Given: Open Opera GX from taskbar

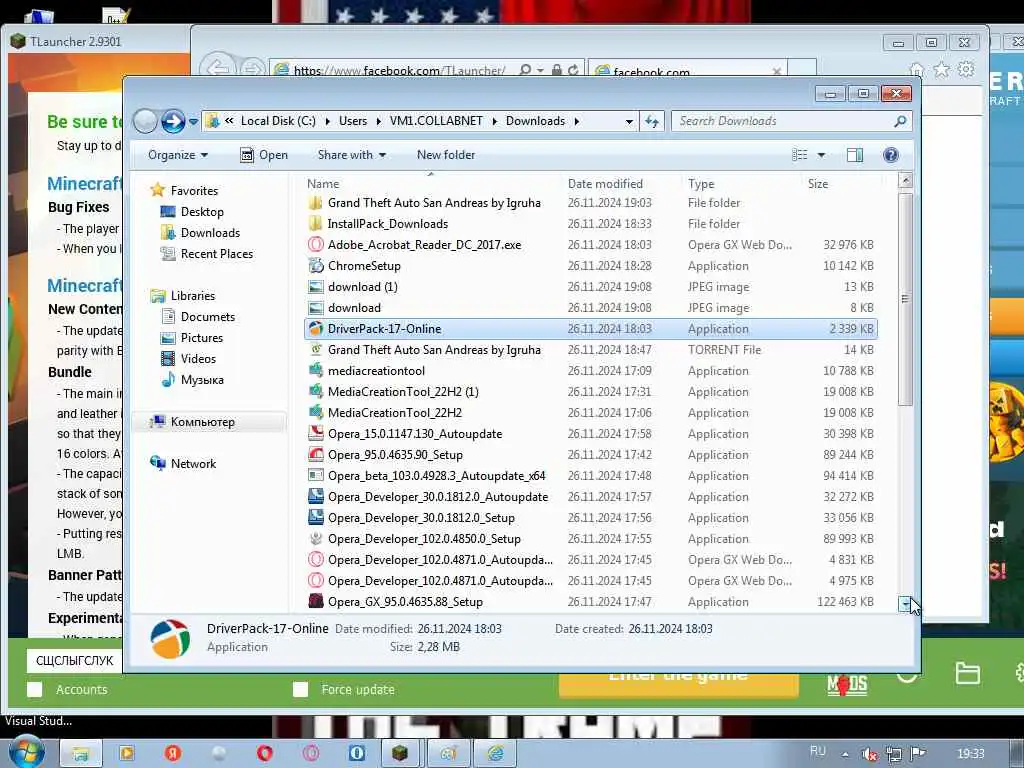Looking at the screenshot, I should tap(311, 753).
